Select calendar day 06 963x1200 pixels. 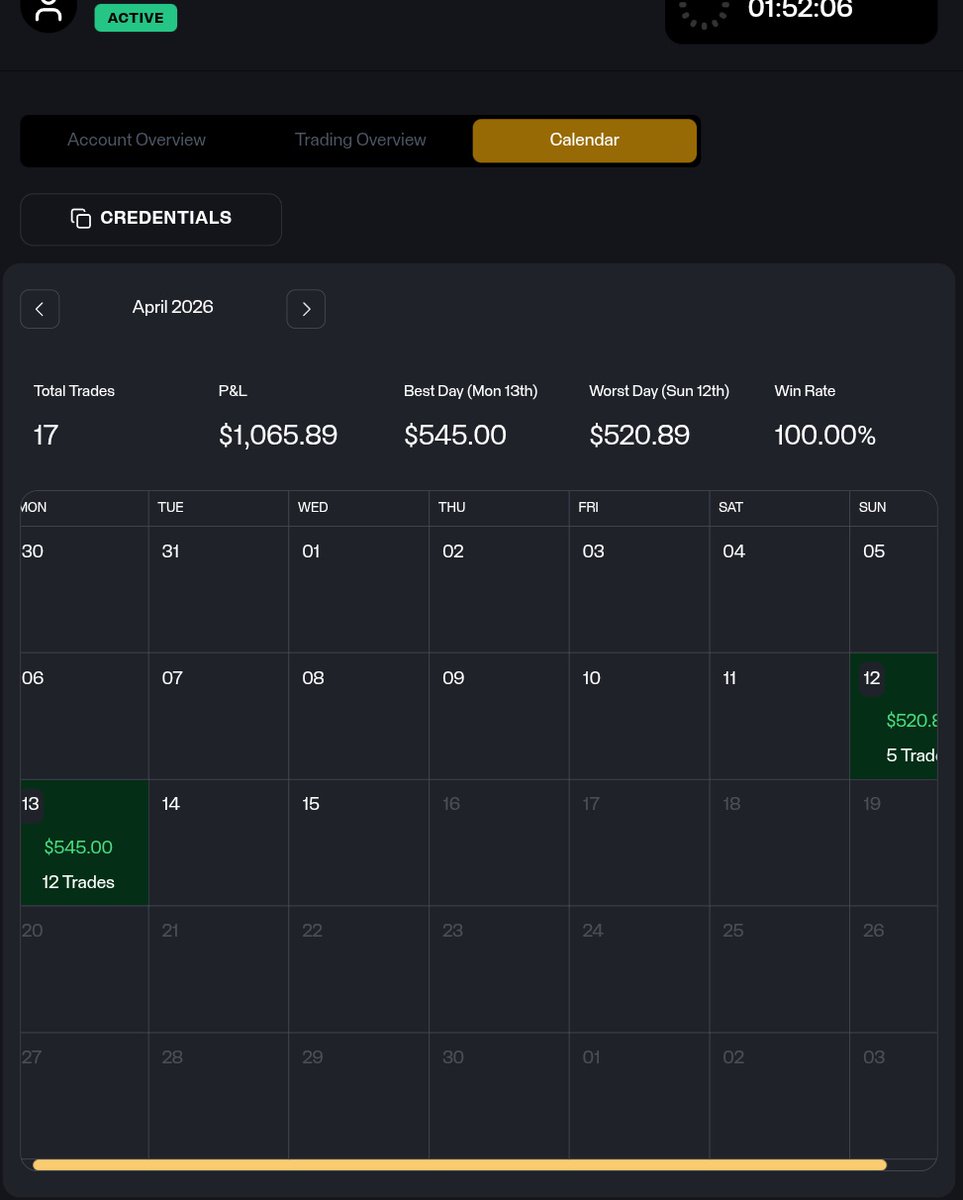click(x=85, y=716)
